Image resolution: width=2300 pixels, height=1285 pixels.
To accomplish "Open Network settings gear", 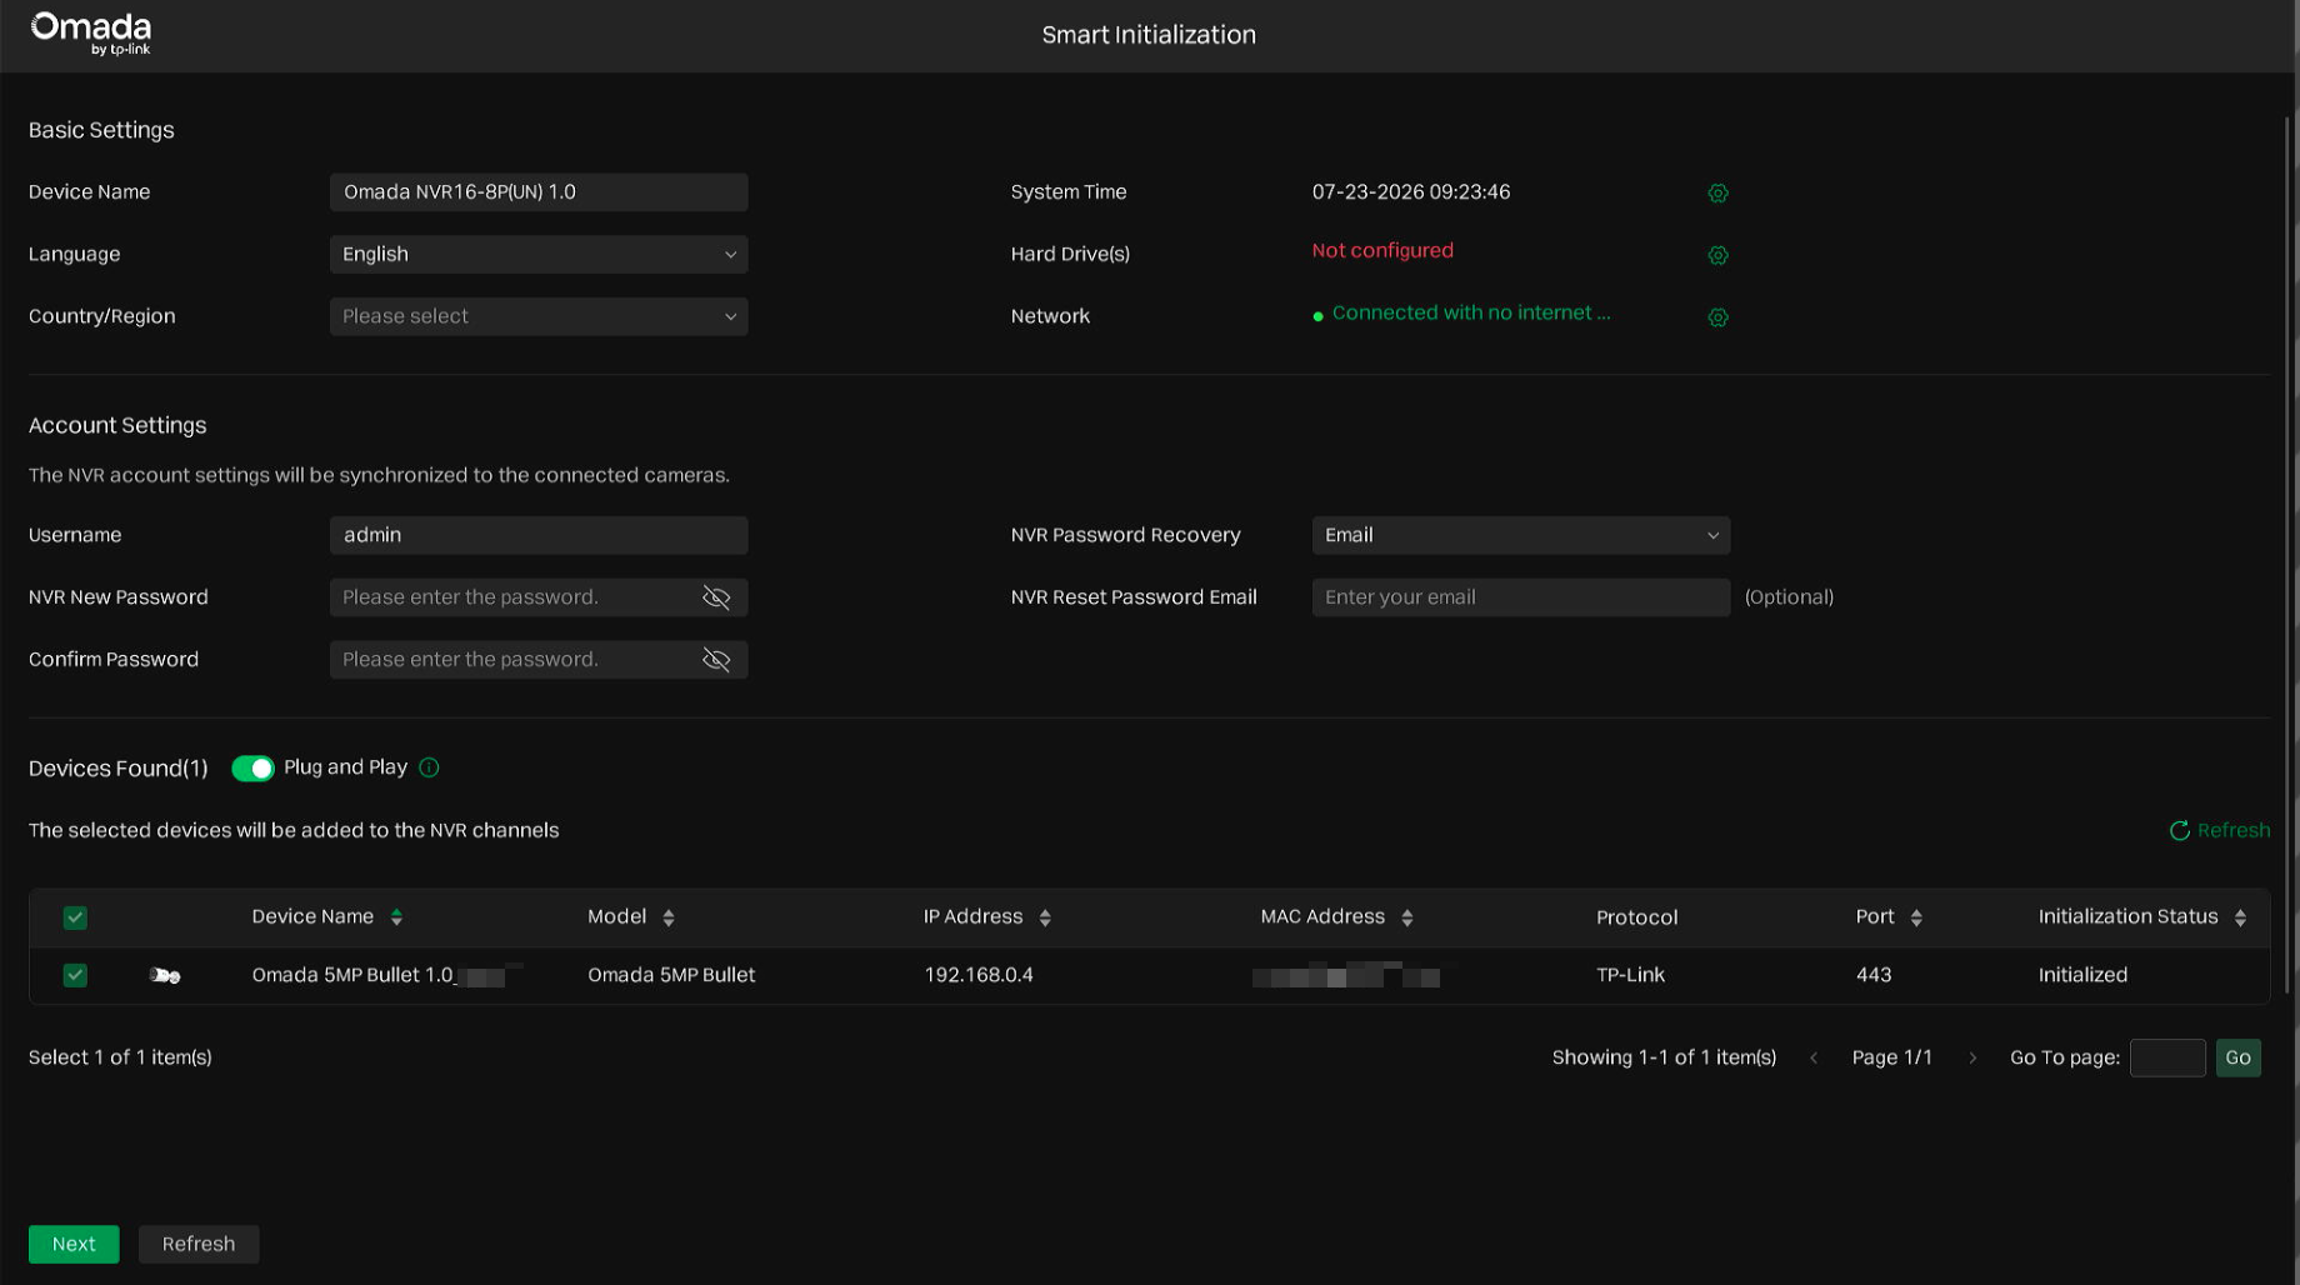I will point(1717,317).
